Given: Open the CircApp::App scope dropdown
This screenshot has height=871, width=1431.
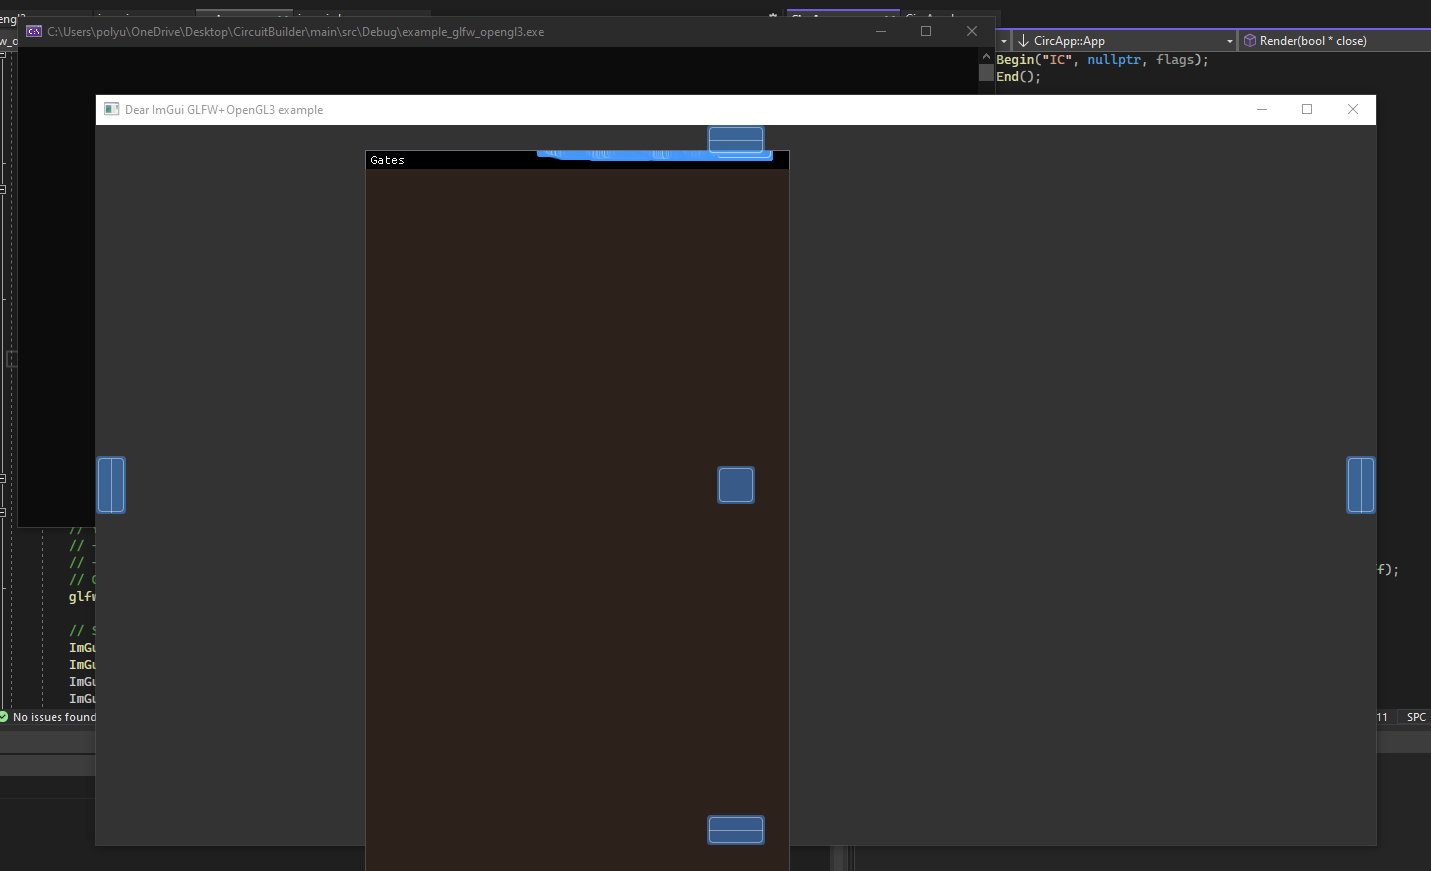Looking at the screenshot, I should [1126, 41].
